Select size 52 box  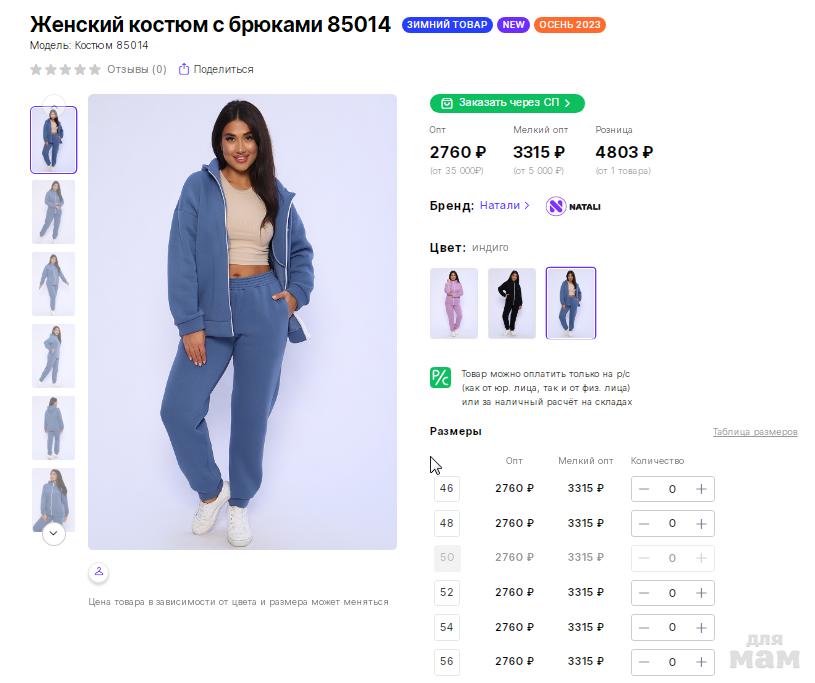tap(447, 593)
